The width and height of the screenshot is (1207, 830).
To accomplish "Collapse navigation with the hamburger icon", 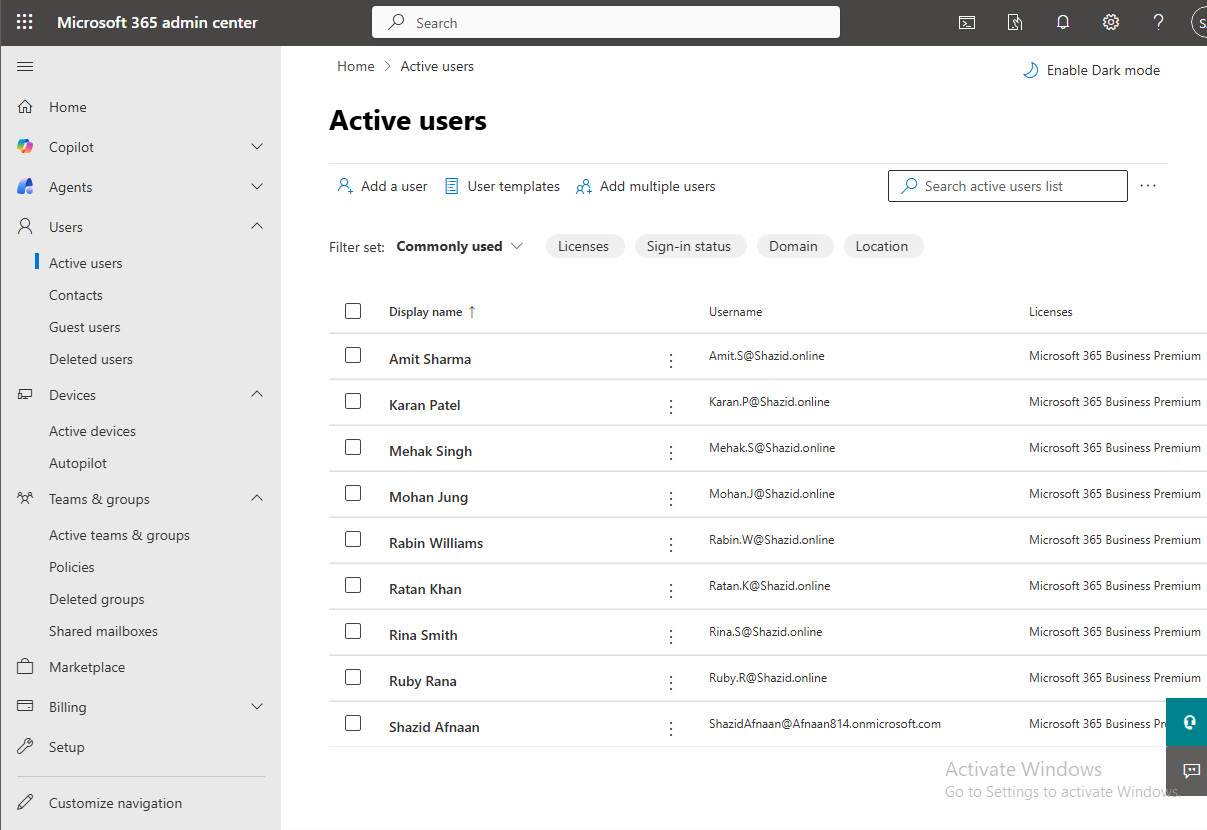I will 25,67.
